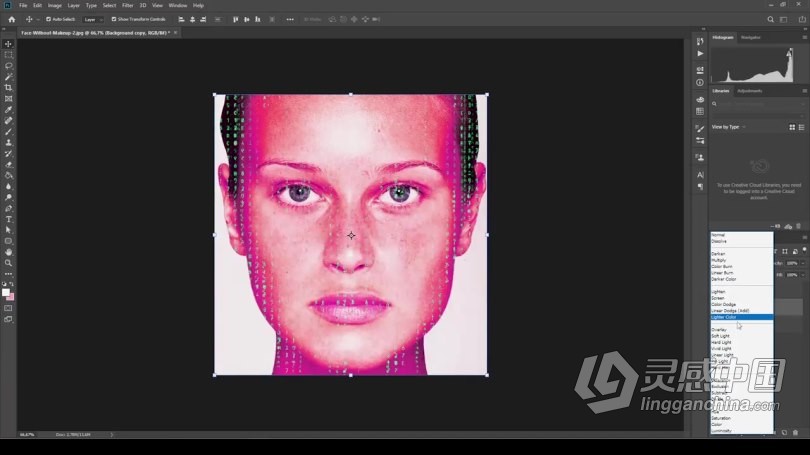Open the Move tool preset picker arrow

click(x=38, y=20)
